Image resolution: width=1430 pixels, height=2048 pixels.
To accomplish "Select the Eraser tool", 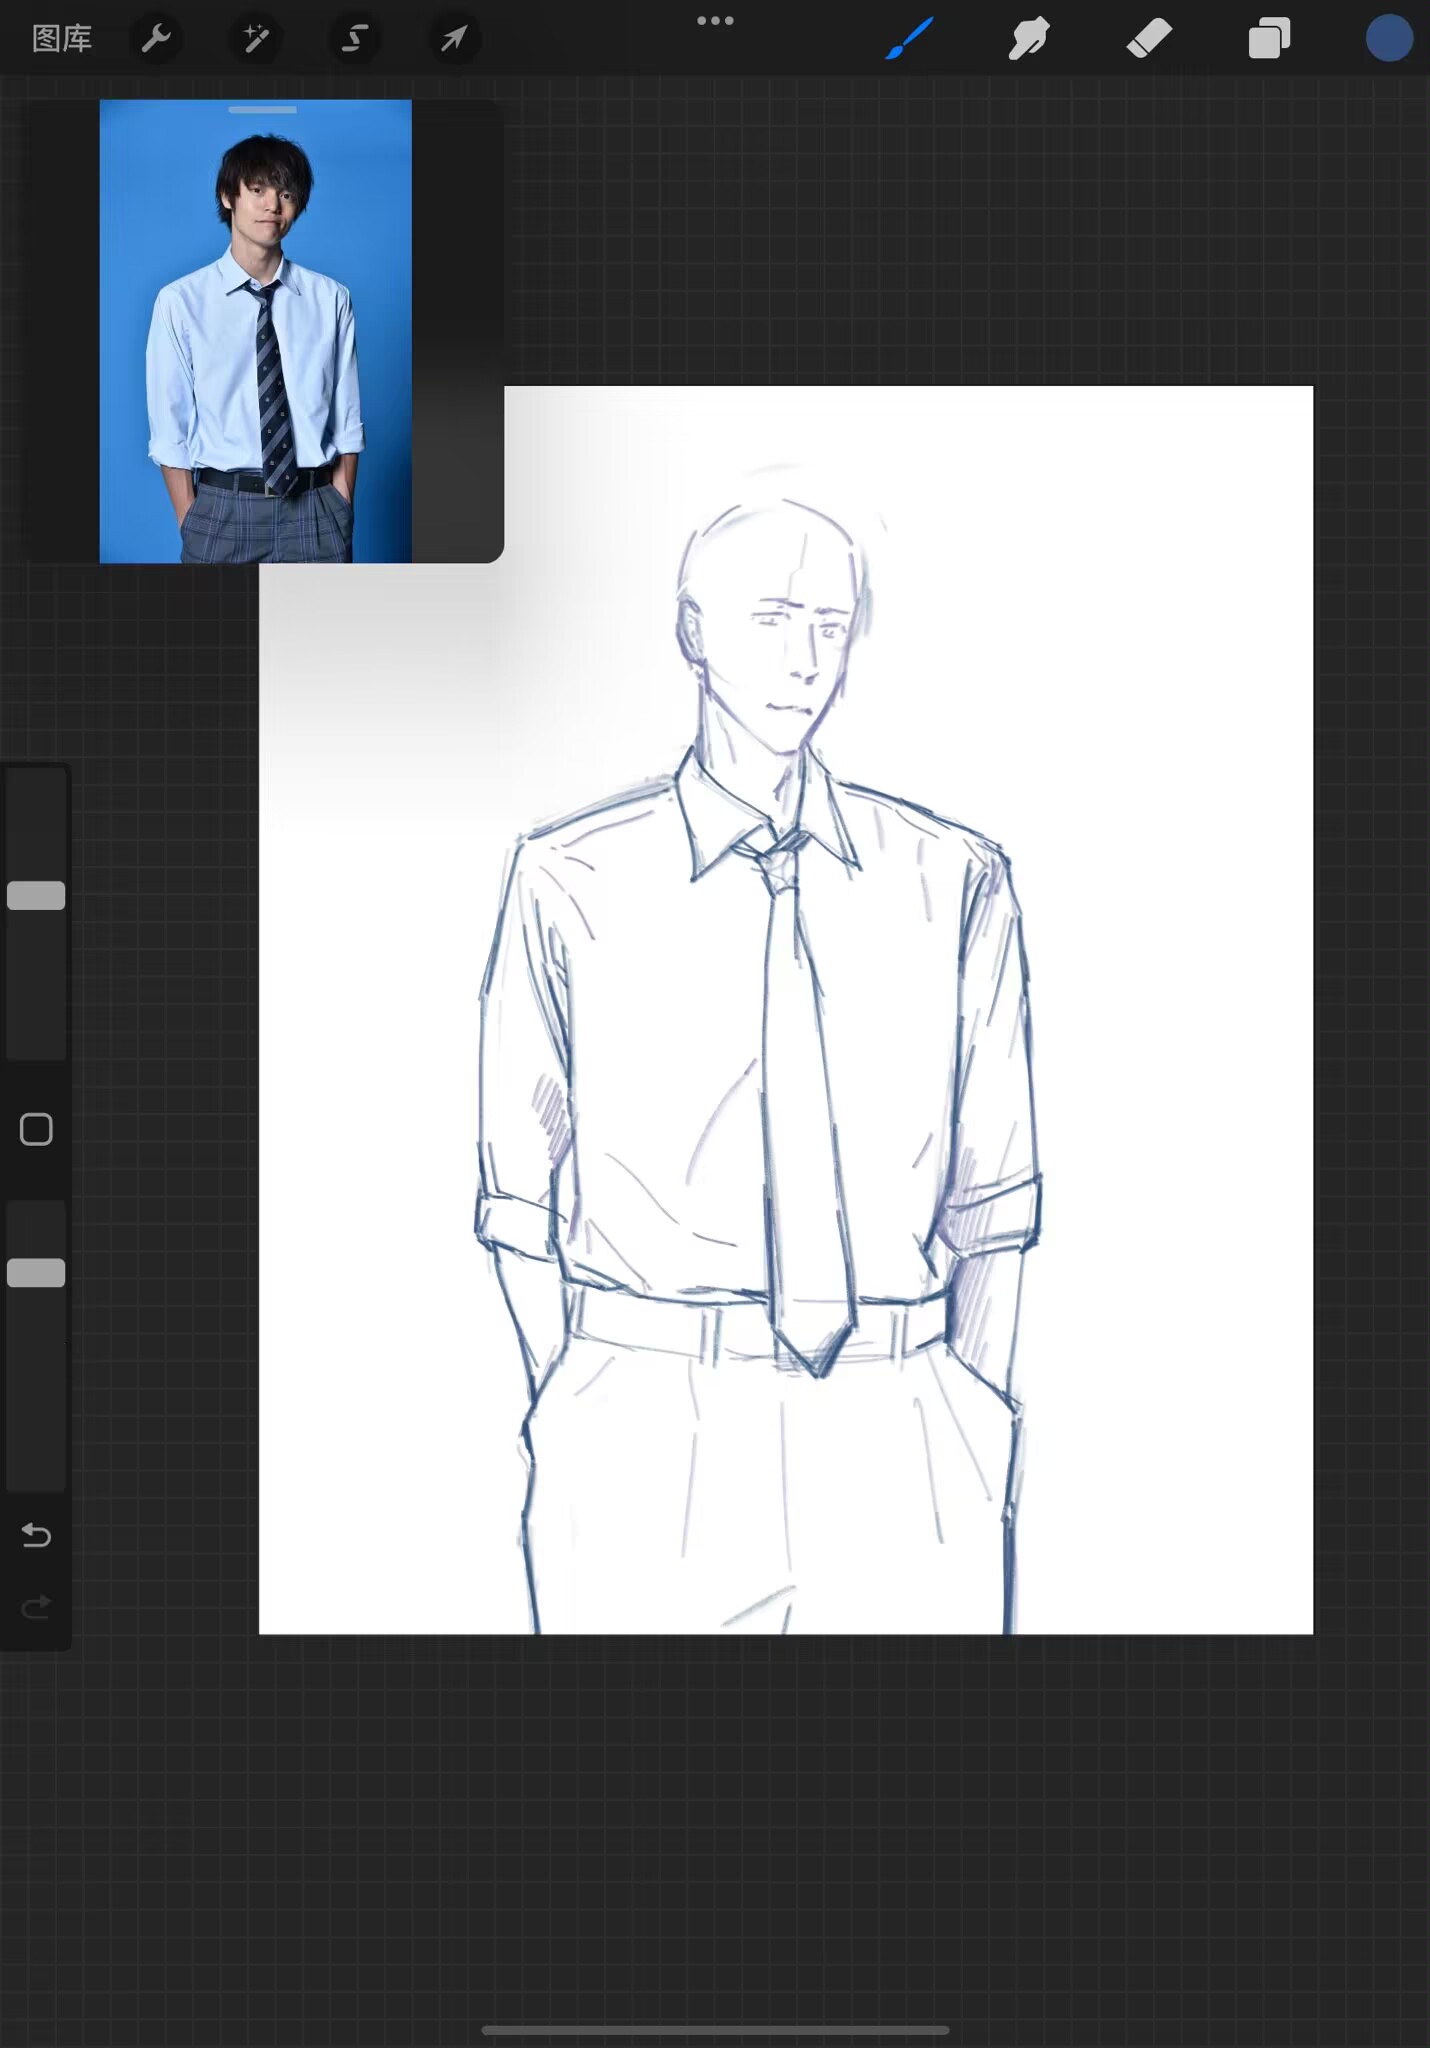I will click(1149, 39).
